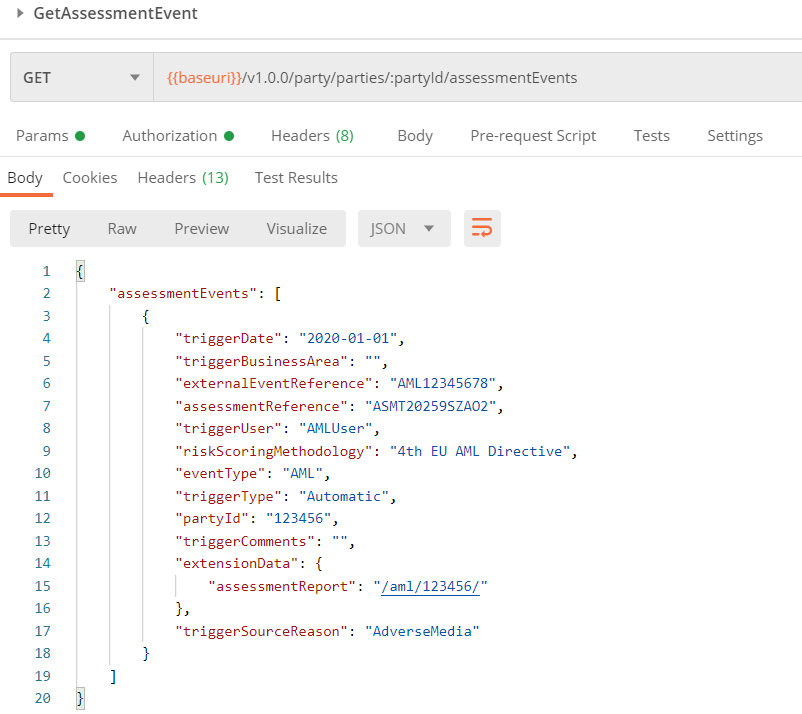Open the request Body tab
Viewport: 802px width, 714px height.
click(415, 135)
